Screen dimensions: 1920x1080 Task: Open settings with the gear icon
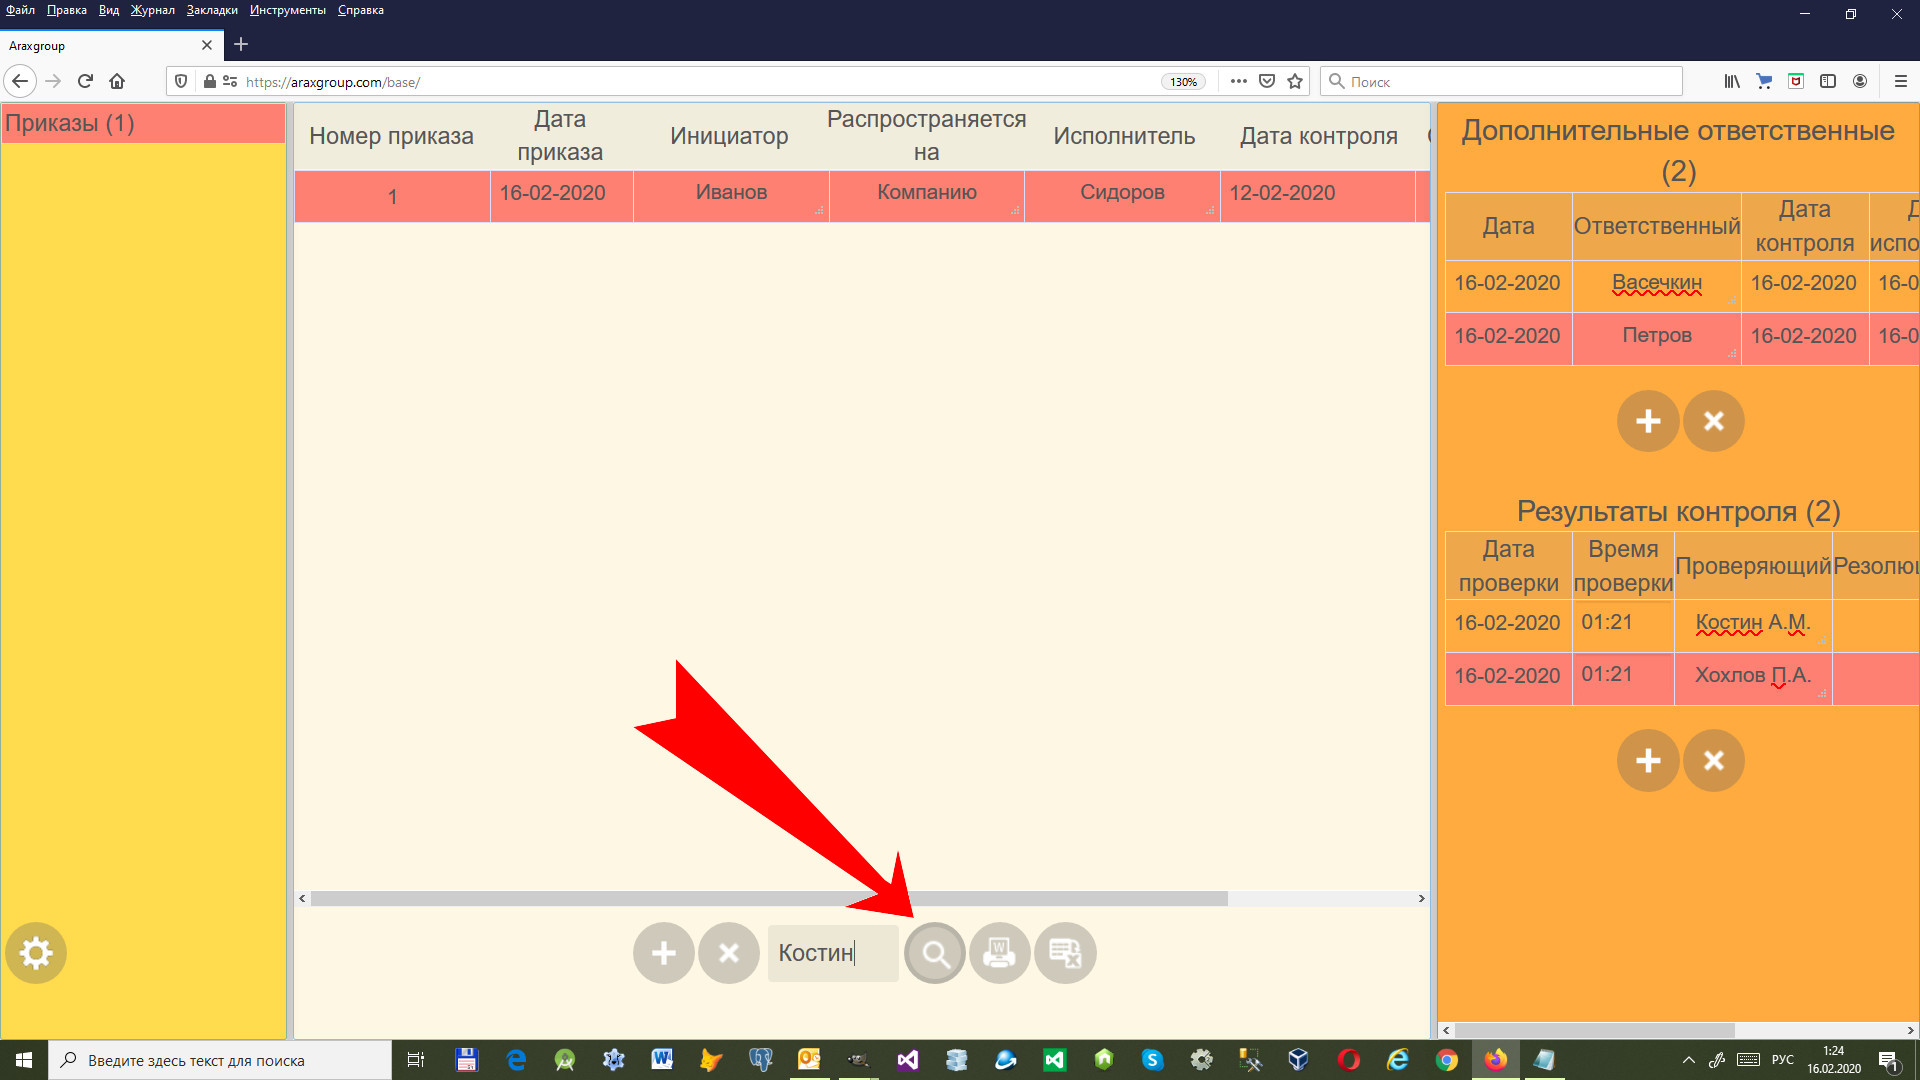36,953
